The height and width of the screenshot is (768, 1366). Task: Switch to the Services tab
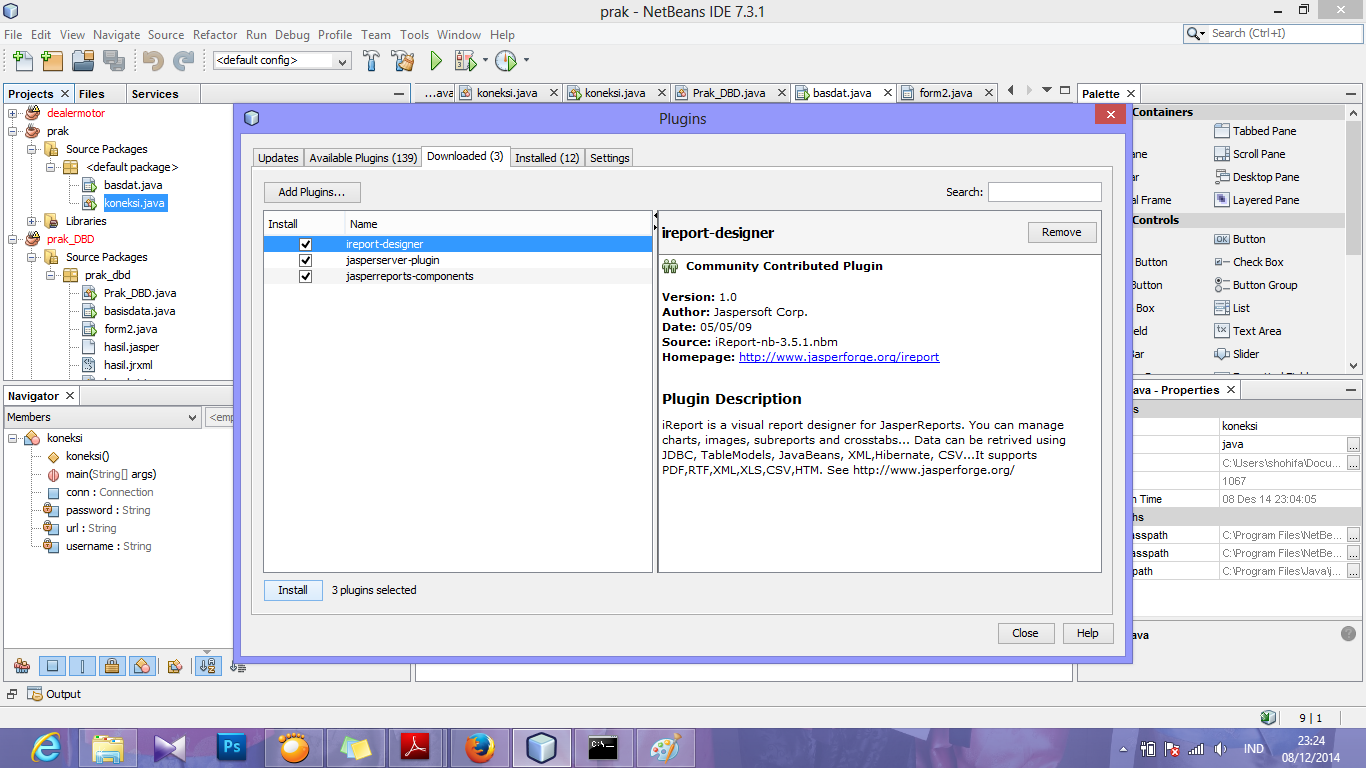155,94
